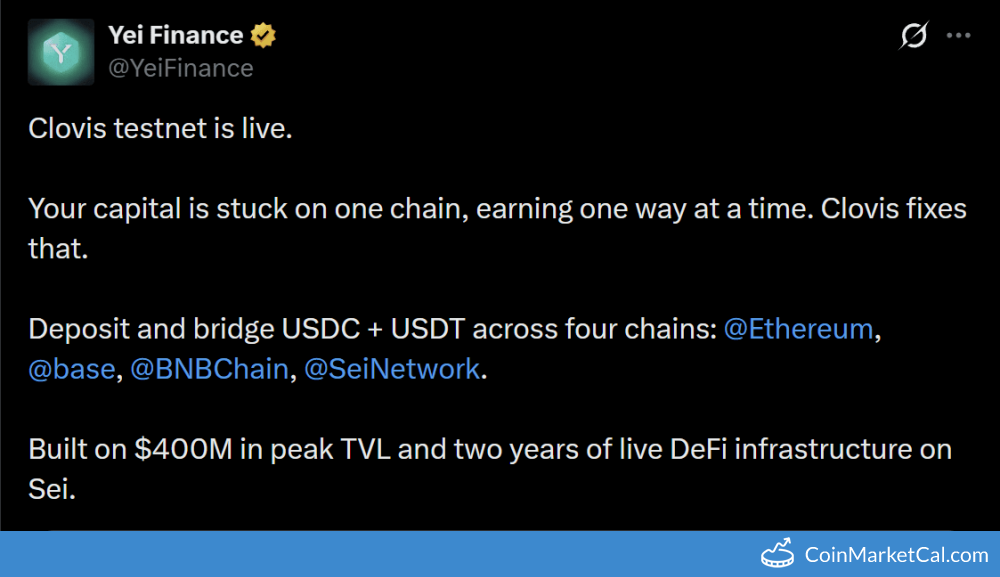Click the blue footer banner
1000x577 pixels.
click(400, 554)
